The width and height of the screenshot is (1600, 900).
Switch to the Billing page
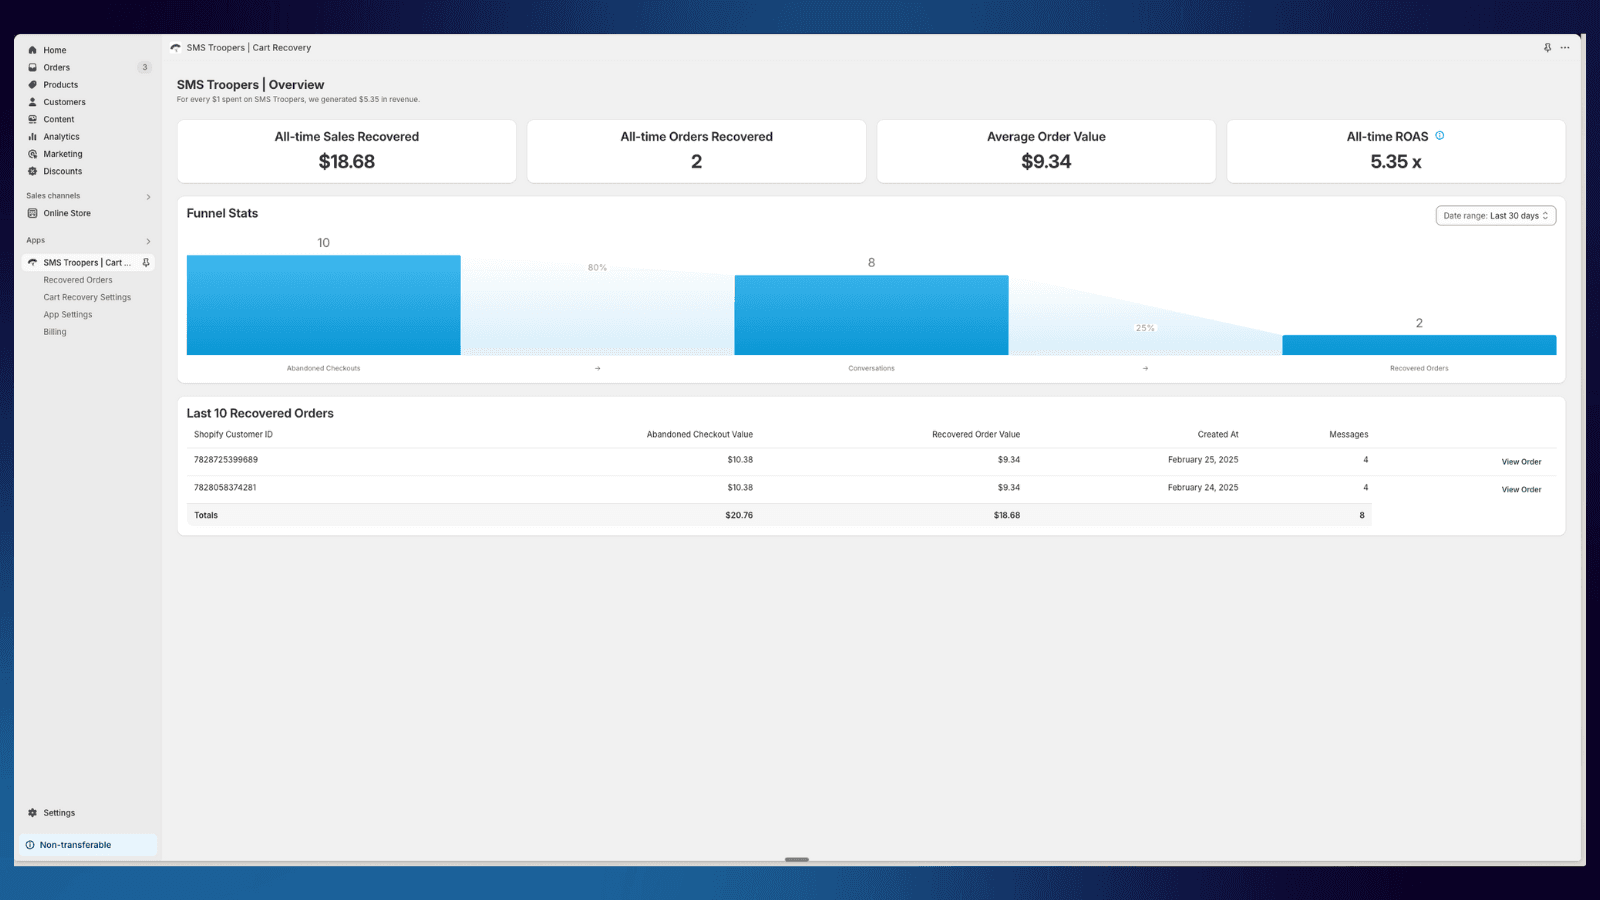click(55, 331)
